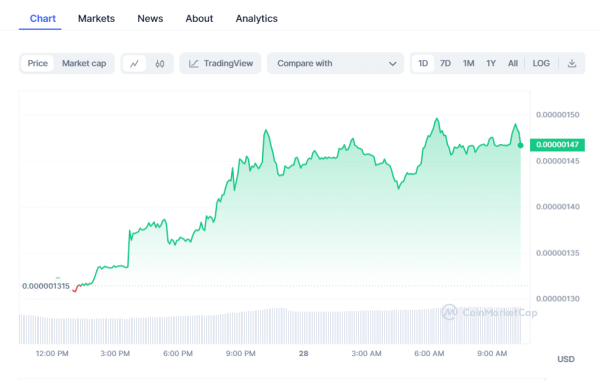This screenshot has width=600, height=381.
Task: Switch to the About tab
Action: (x=199, y=18)
